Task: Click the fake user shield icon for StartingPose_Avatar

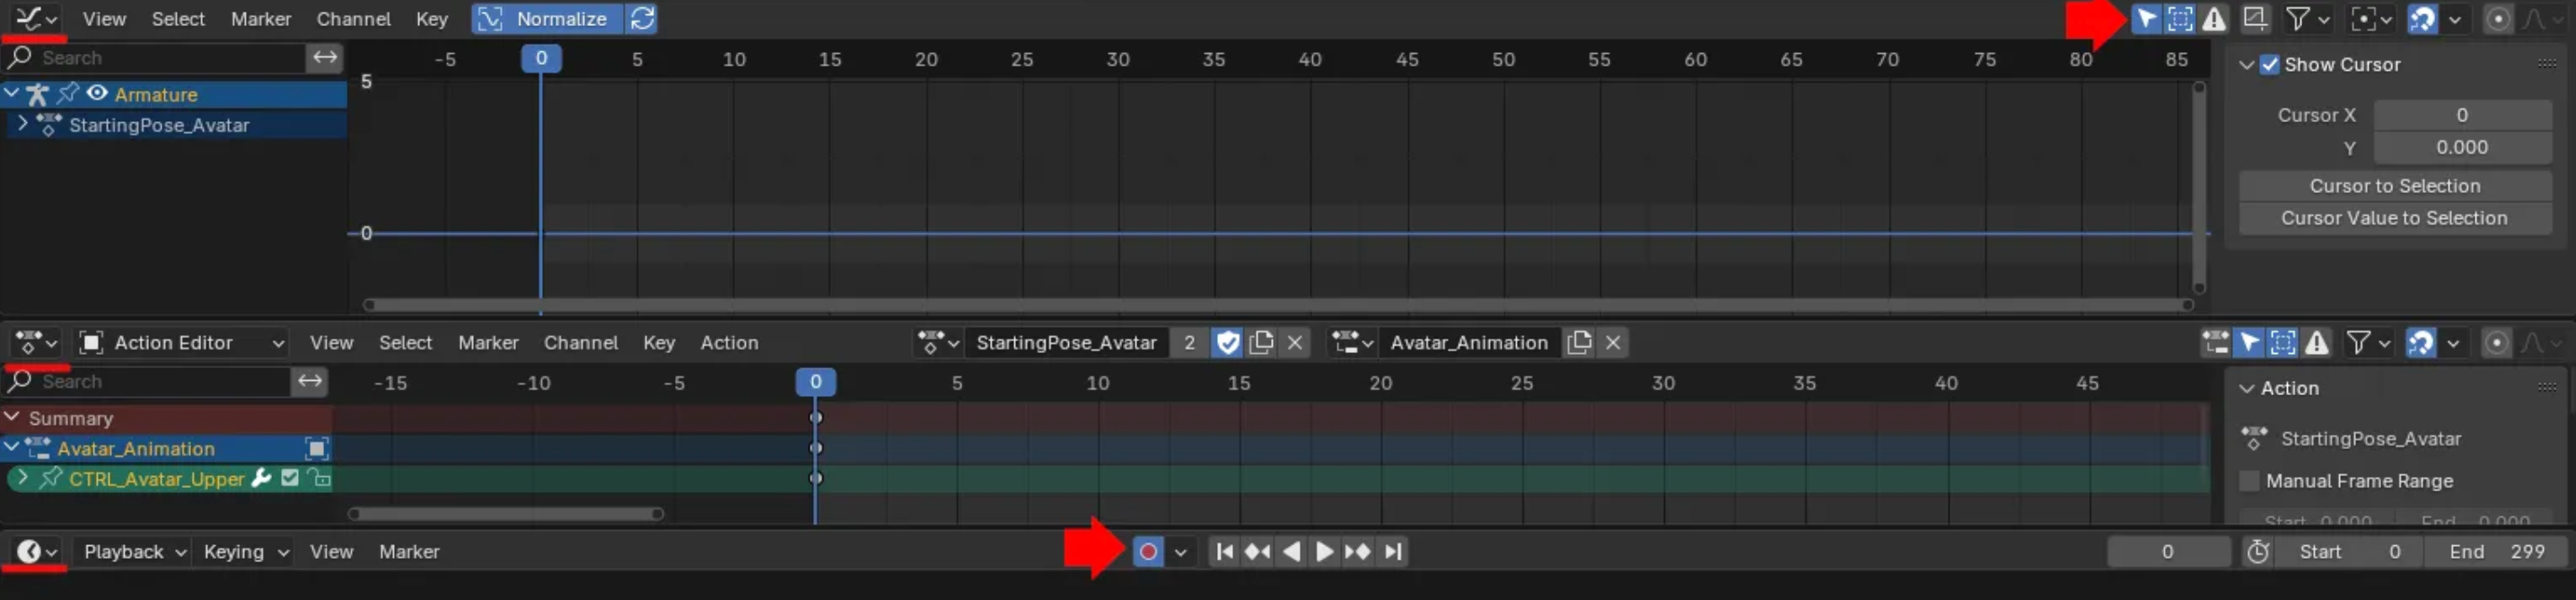Action: pos(1227,343)
